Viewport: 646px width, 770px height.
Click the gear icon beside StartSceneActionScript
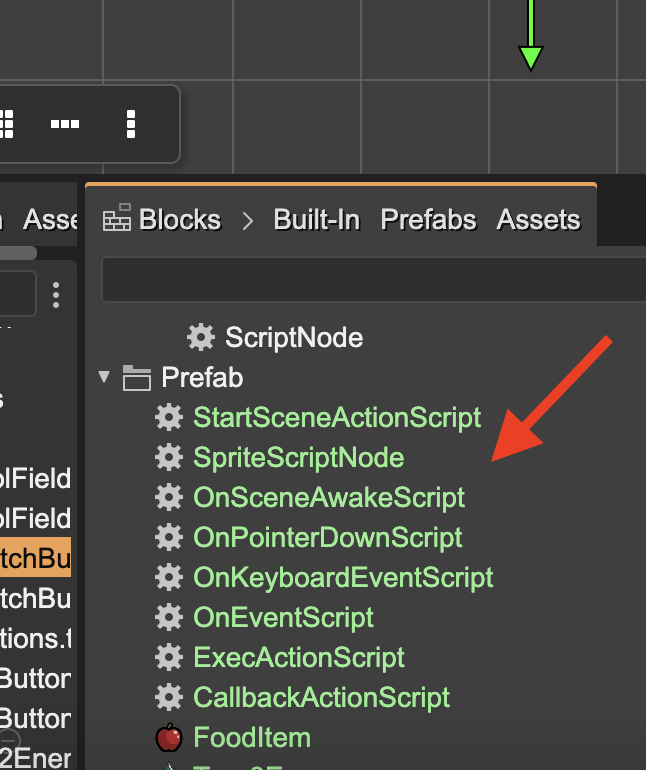point(169,417)
